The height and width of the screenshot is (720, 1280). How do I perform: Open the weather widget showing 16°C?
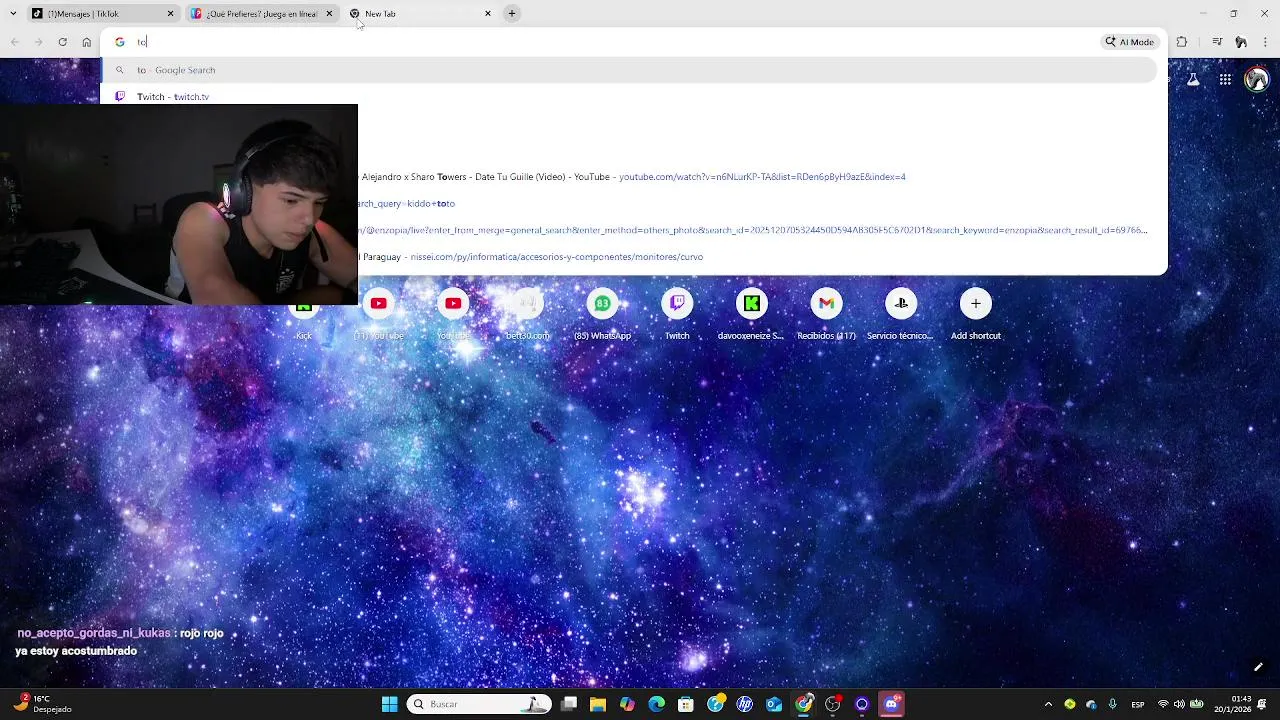tap(44, 704)
